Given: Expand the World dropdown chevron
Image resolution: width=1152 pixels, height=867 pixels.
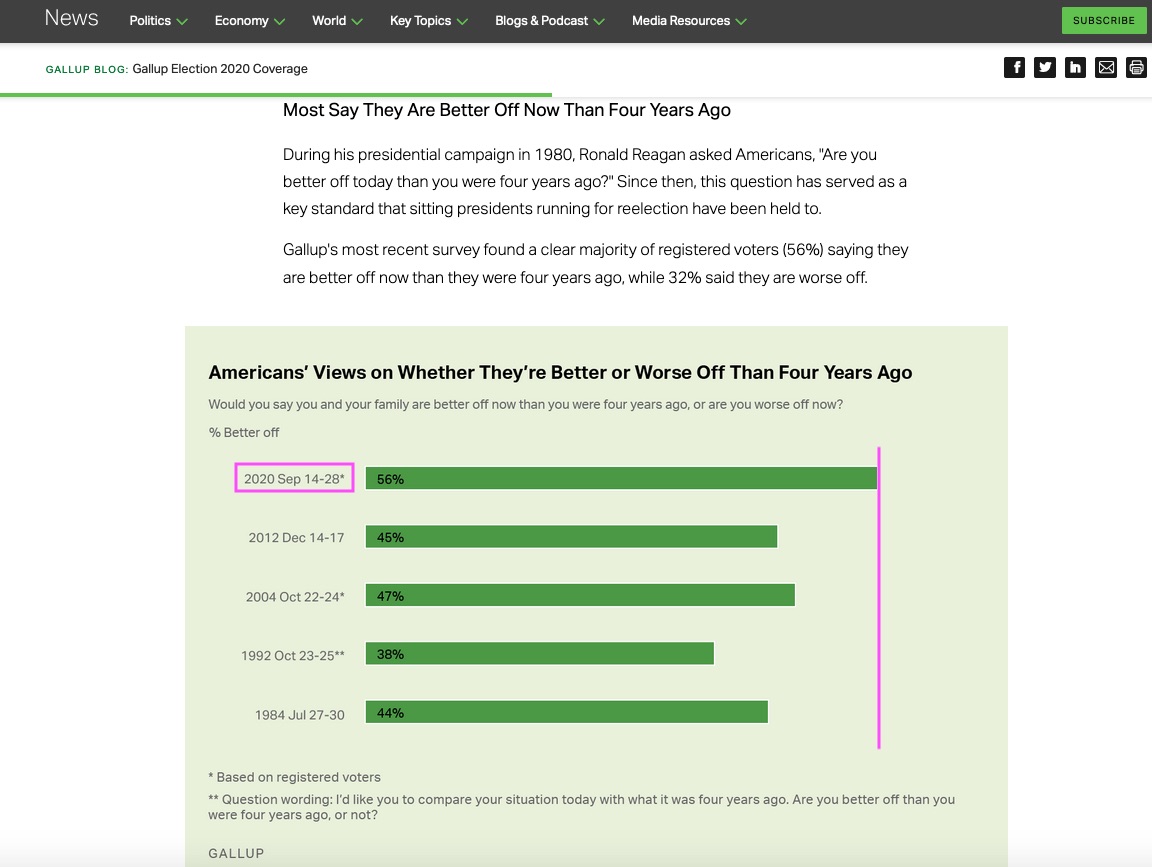Looking at the screenshot, I should [x=357, y=22].
